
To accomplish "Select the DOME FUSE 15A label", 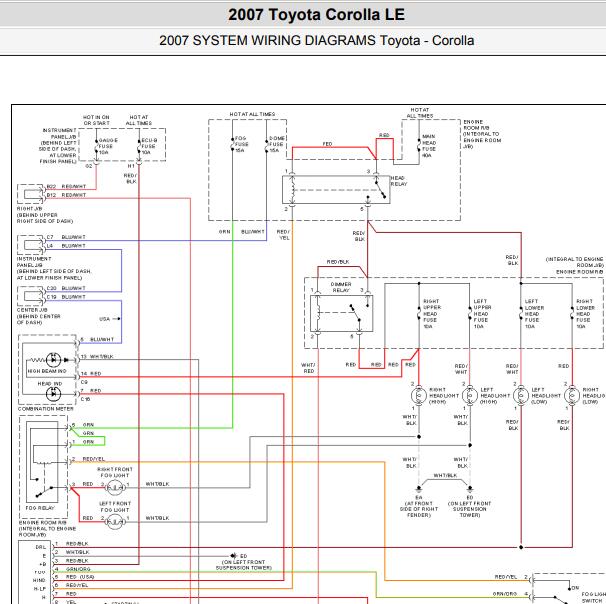I will click(277, 144).
